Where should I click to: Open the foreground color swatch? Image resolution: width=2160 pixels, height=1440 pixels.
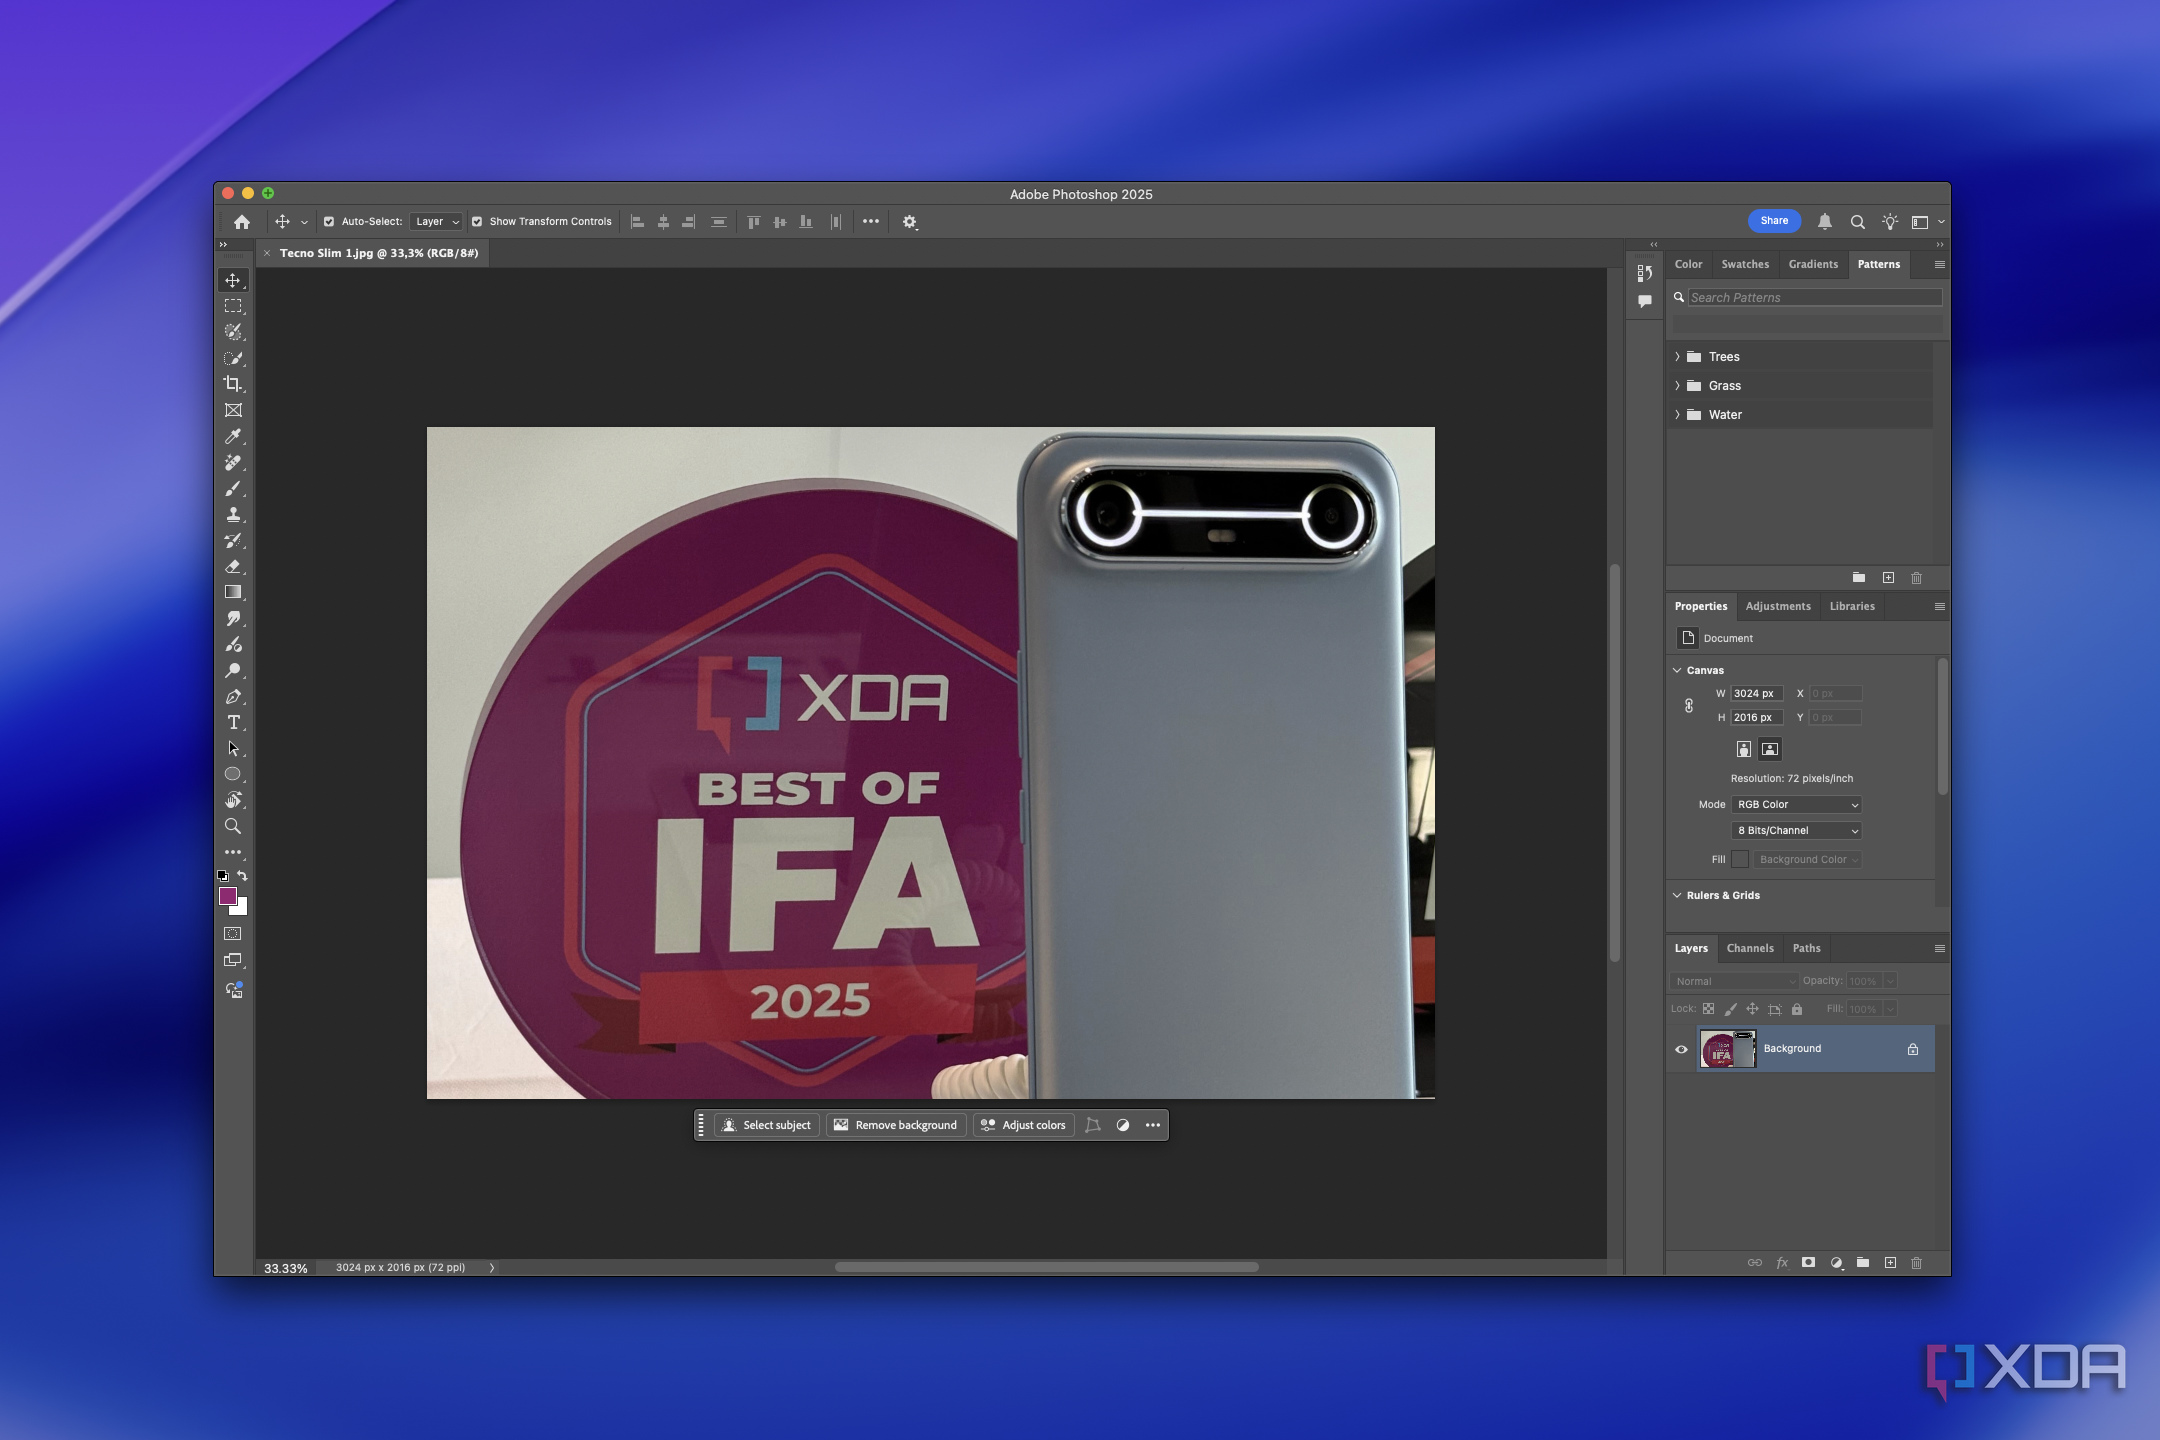point(228,896)
